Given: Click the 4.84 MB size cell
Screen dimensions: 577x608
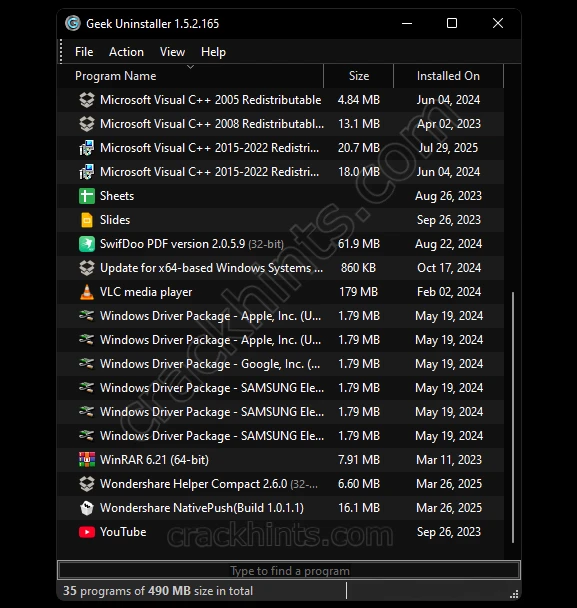Looking at the screenshot, I should [359, 100].
